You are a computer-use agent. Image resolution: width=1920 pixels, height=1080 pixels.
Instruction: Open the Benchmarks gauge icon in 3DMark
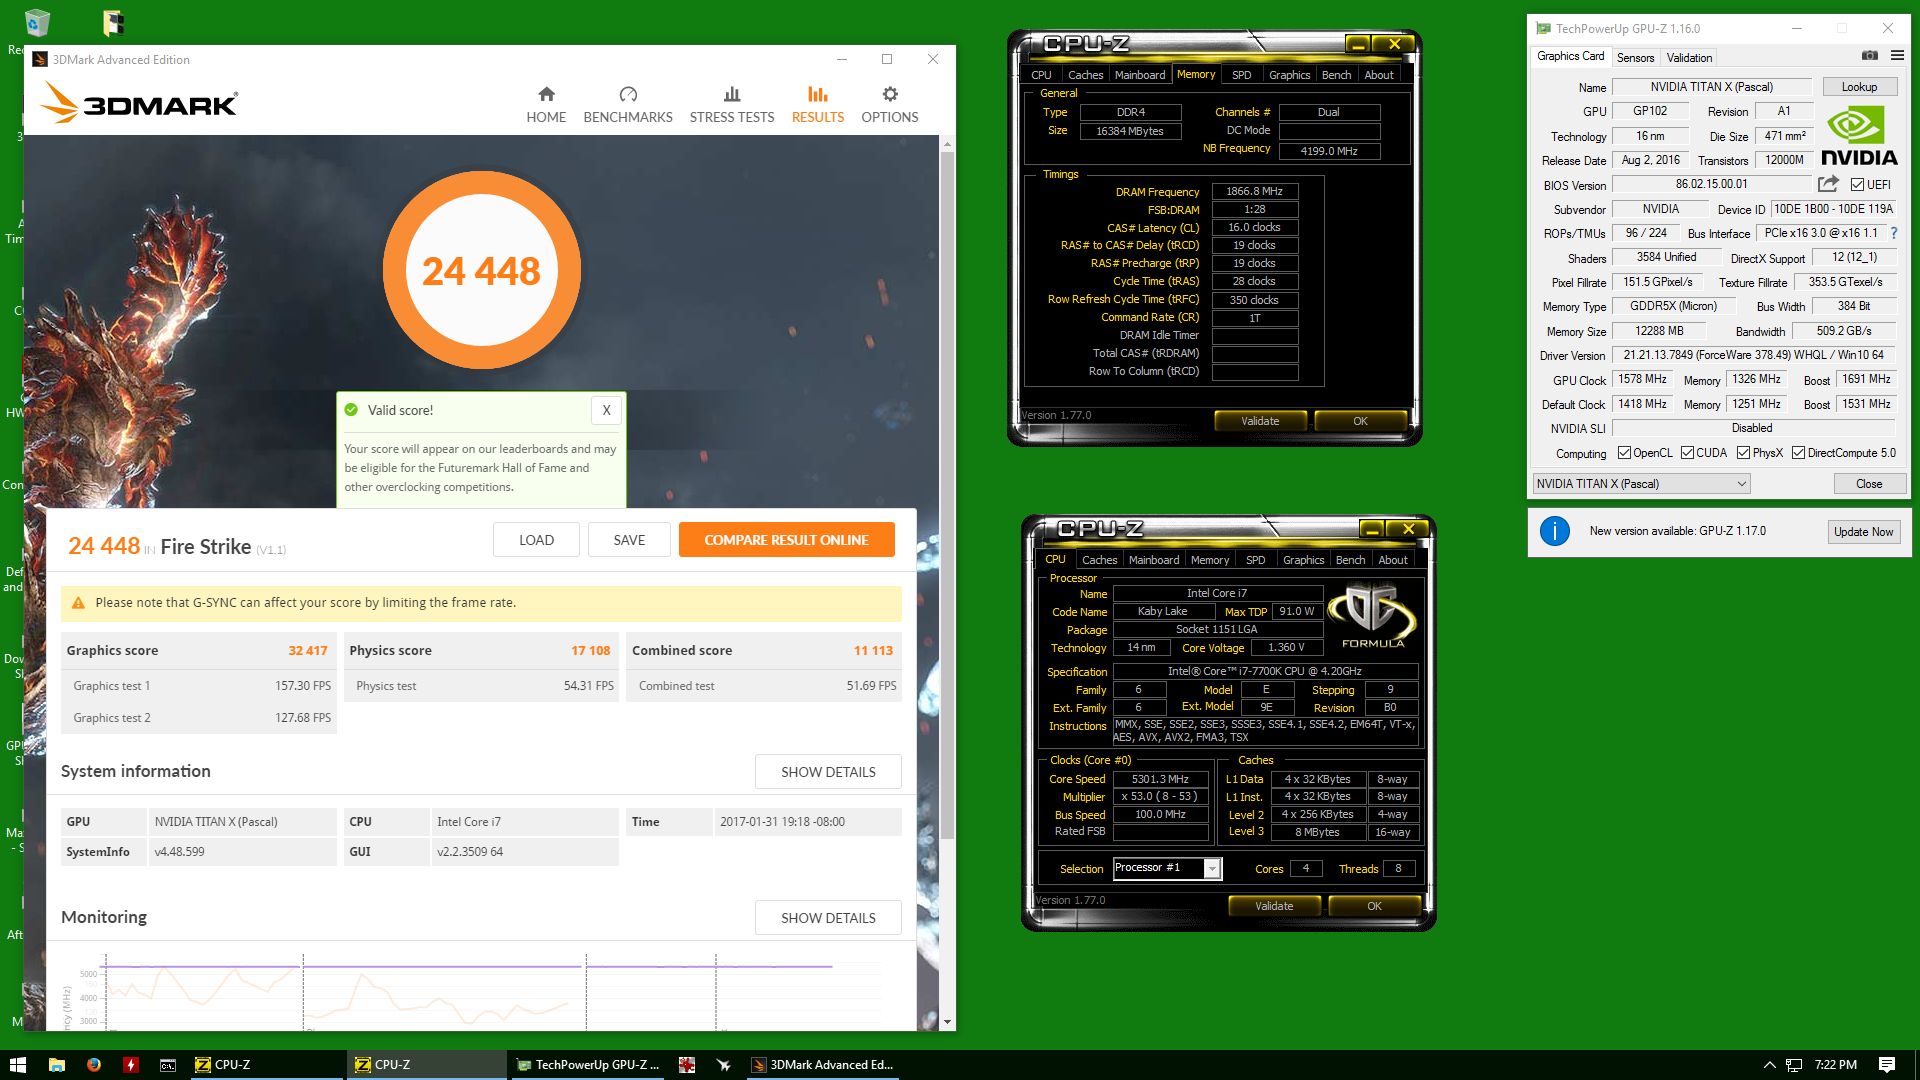tap(628, 94)
